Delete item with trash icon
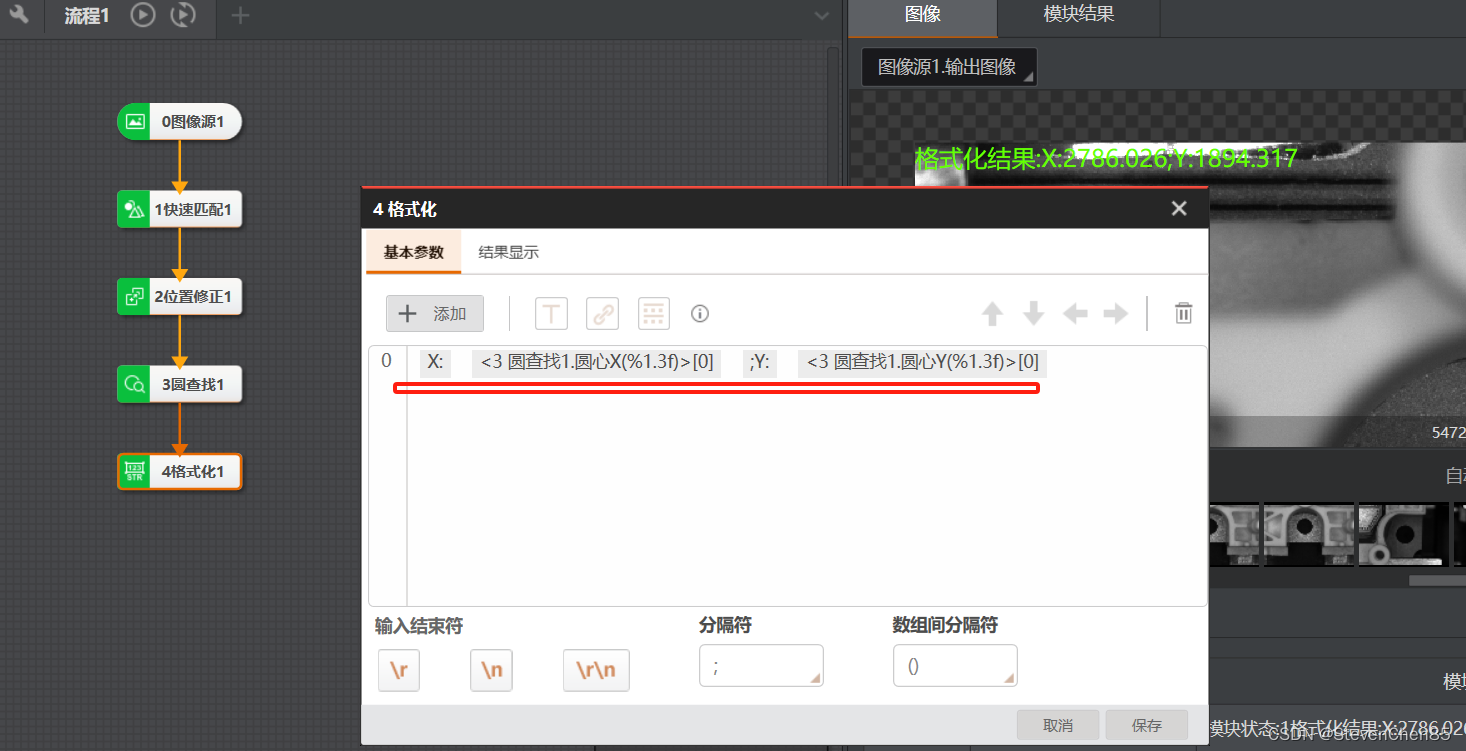The width and height of the screenshot is (1466, 751). point(1183,313)
